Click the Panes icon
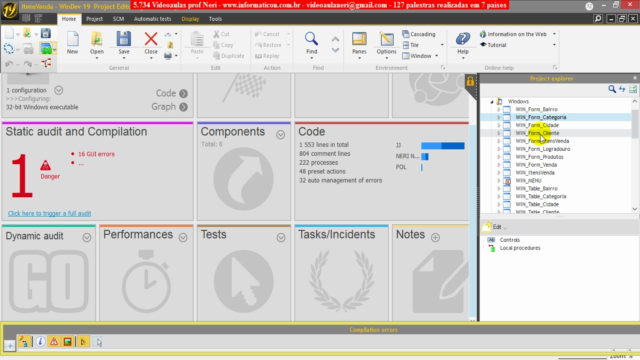The width and height of the screenshot is (640, 360). tap(359, 39)
